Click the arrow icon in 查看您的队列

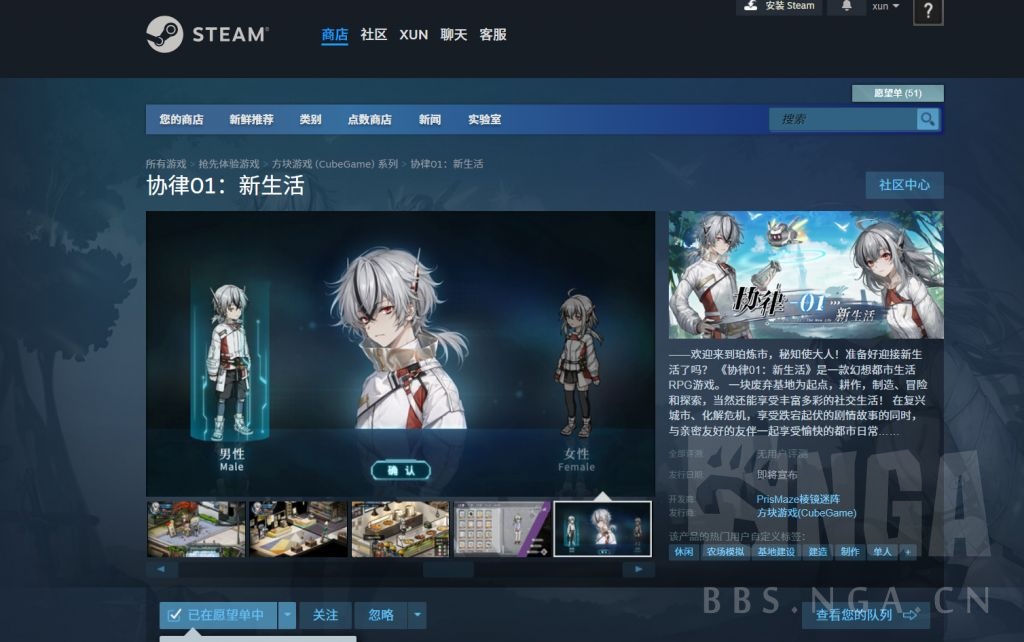tap(910, 615)
